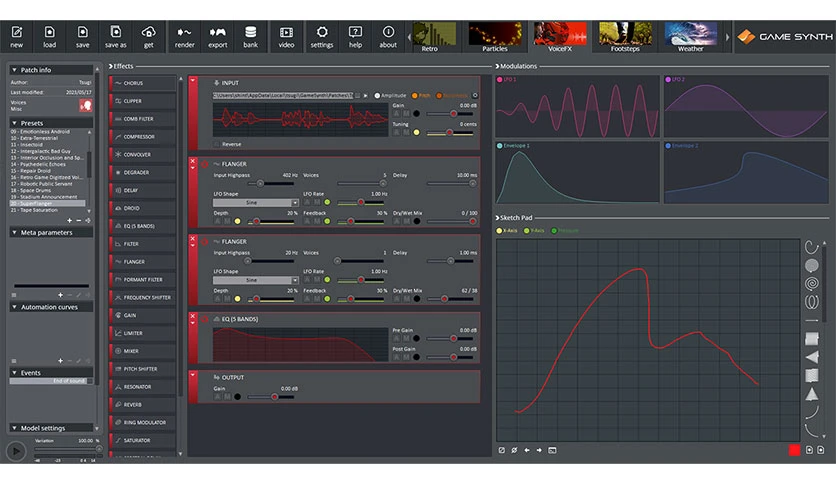Open the first Flanger LFO Shape dropdown
The image size is (836, 484).
pos(255,203)
